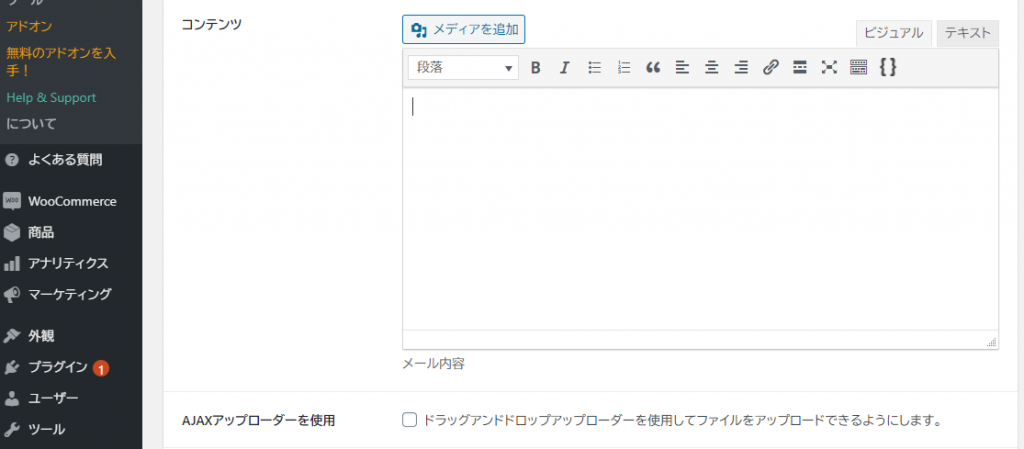
Task: Open よくある質問 menu
Action: click(x=65, y=159)
